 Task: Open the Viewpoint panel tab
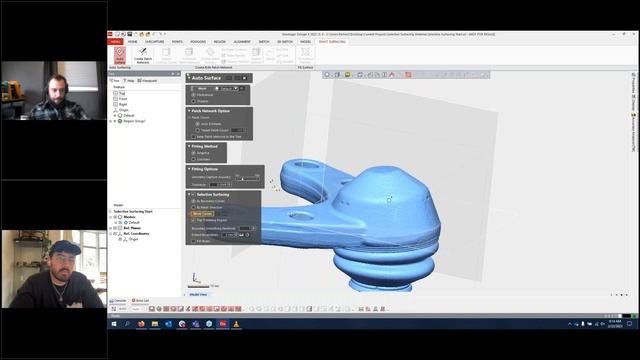pyautogui.click(x=147, y=81)
